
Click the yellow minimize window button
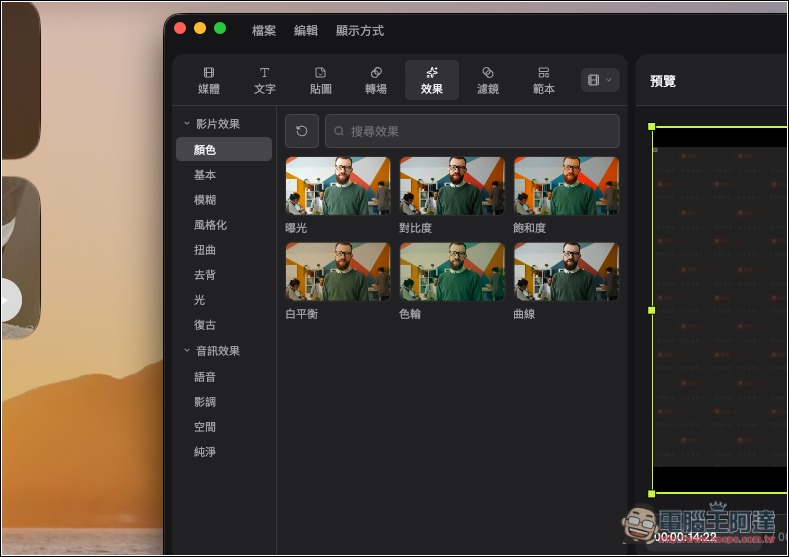coord(200,28)
